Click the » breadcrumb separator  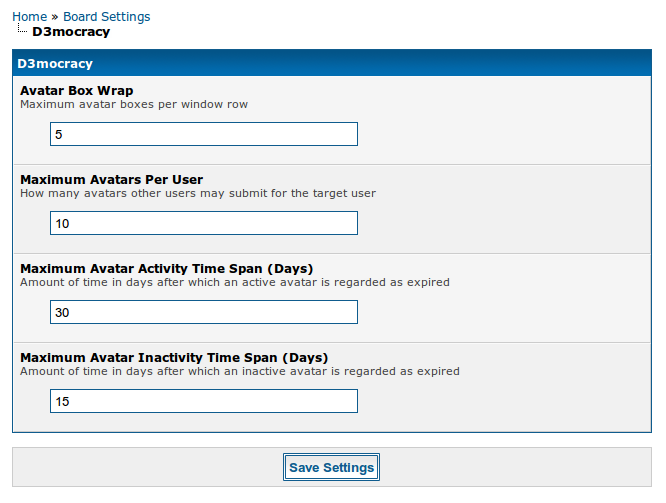click(x=55, y=17)
